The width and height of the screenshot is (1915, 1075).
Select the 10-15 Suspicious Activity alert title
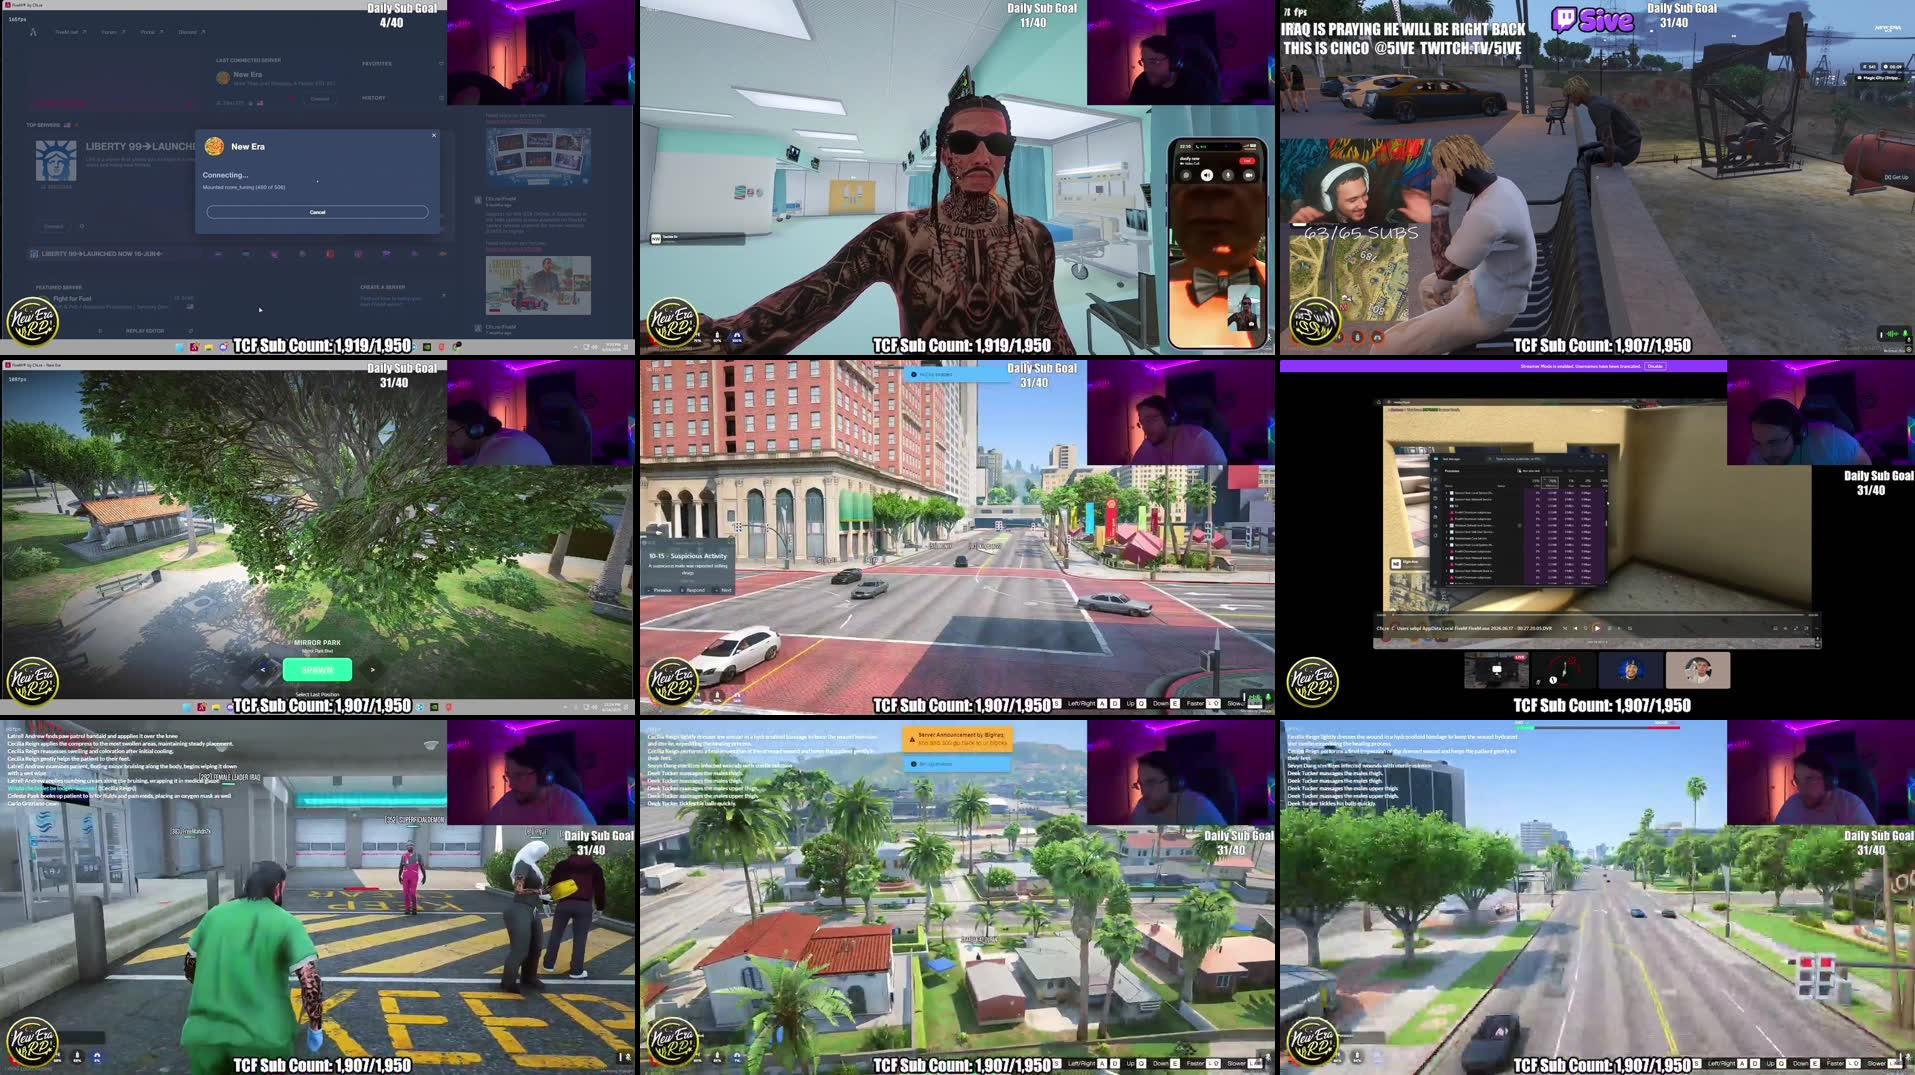688,556
